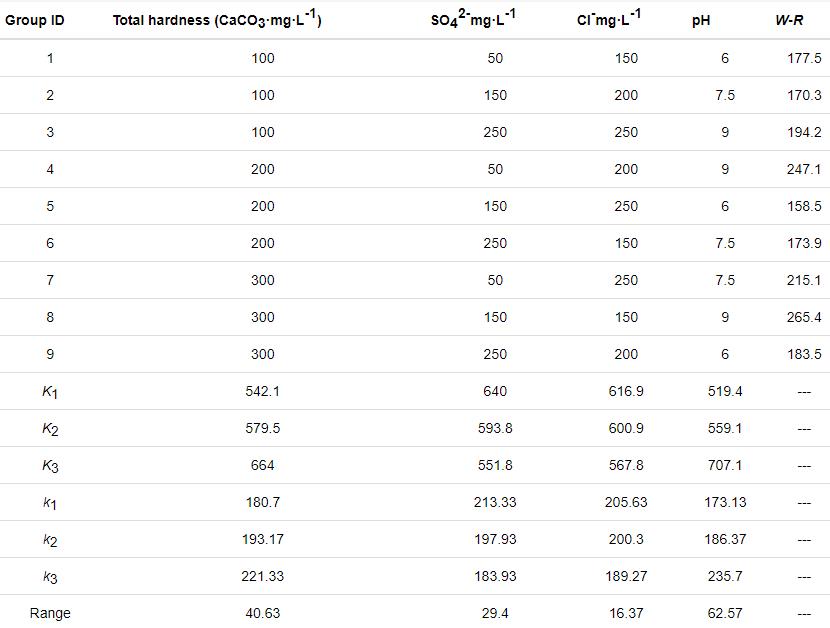Image resolution: width=830 pixels, height=628 pixels.
Task: Click the Group ID column header
Action: 36,21
